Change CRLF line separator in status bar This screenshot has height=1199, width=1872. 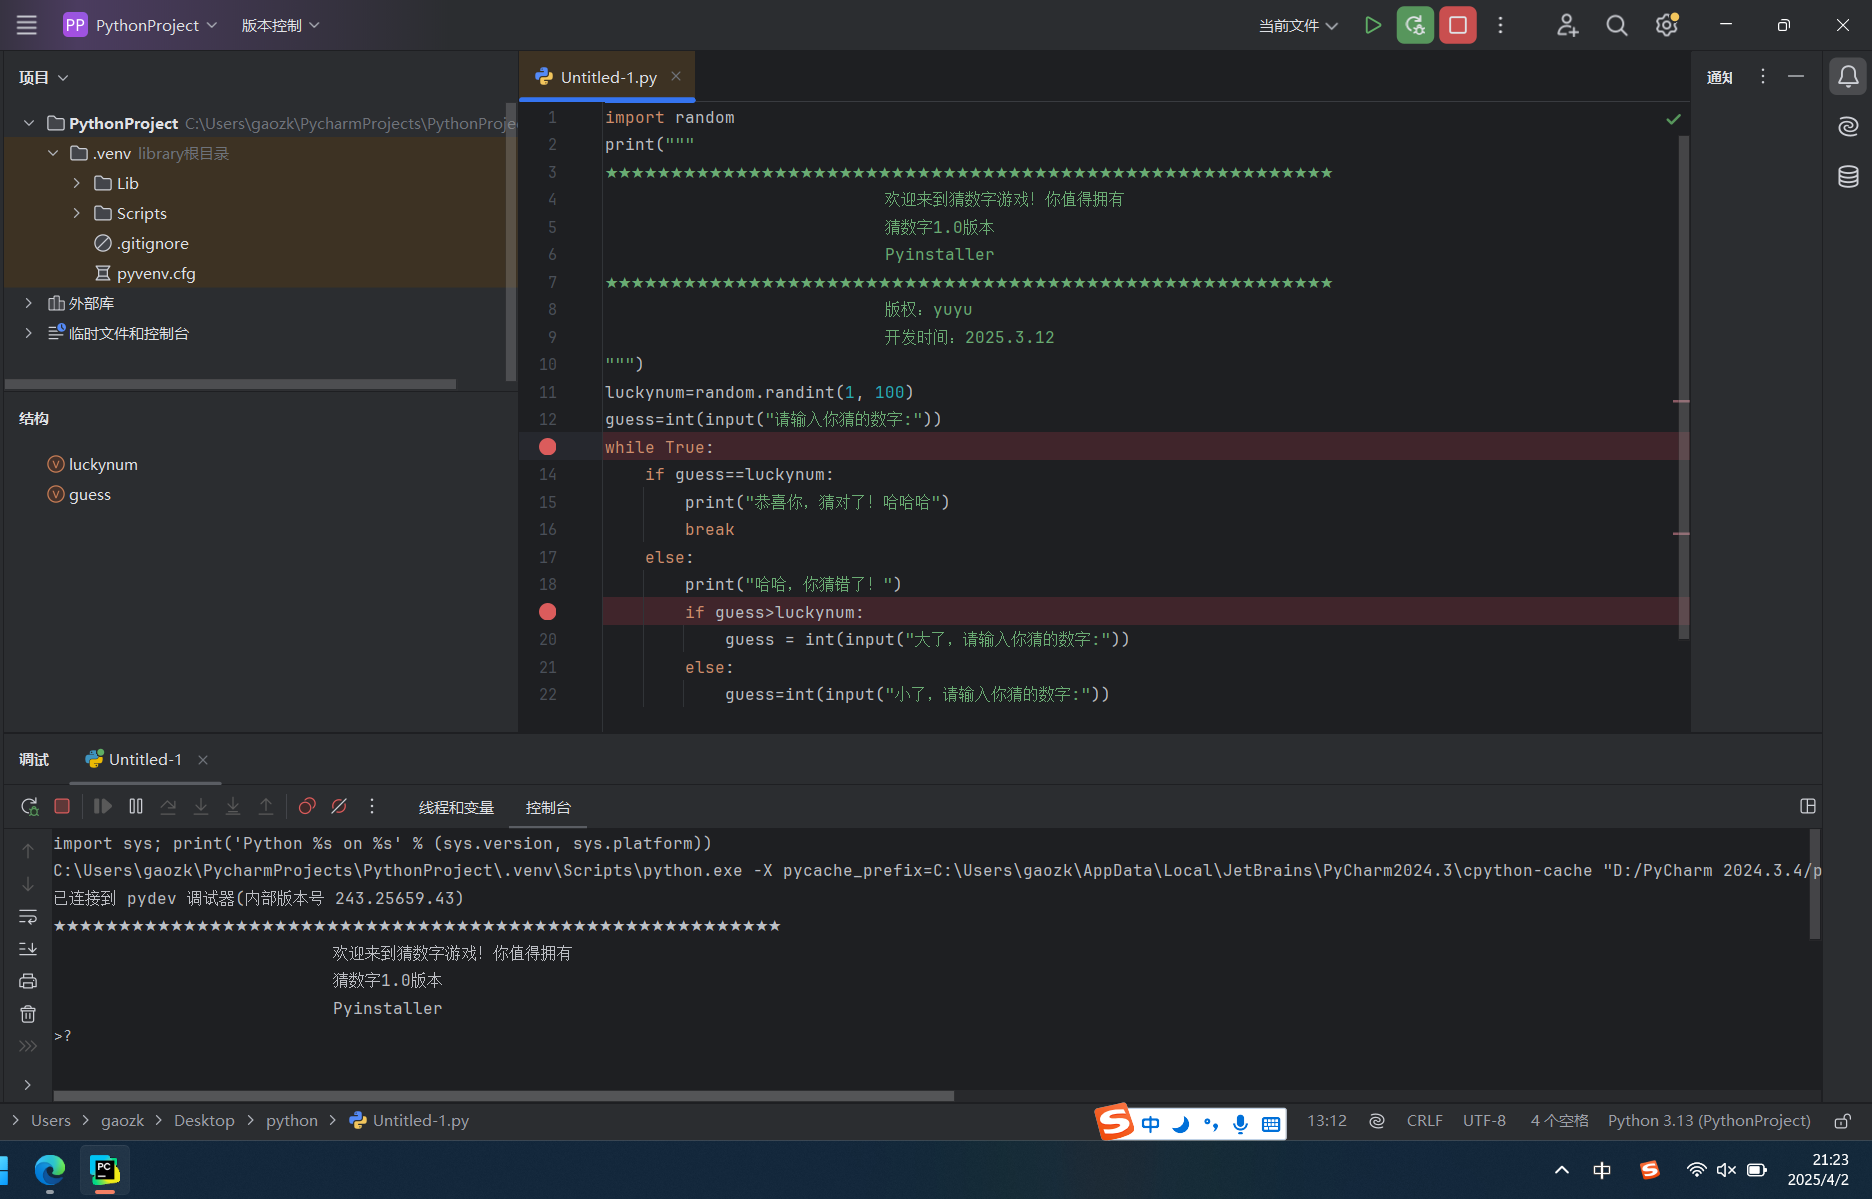tap(1424, 1121)
